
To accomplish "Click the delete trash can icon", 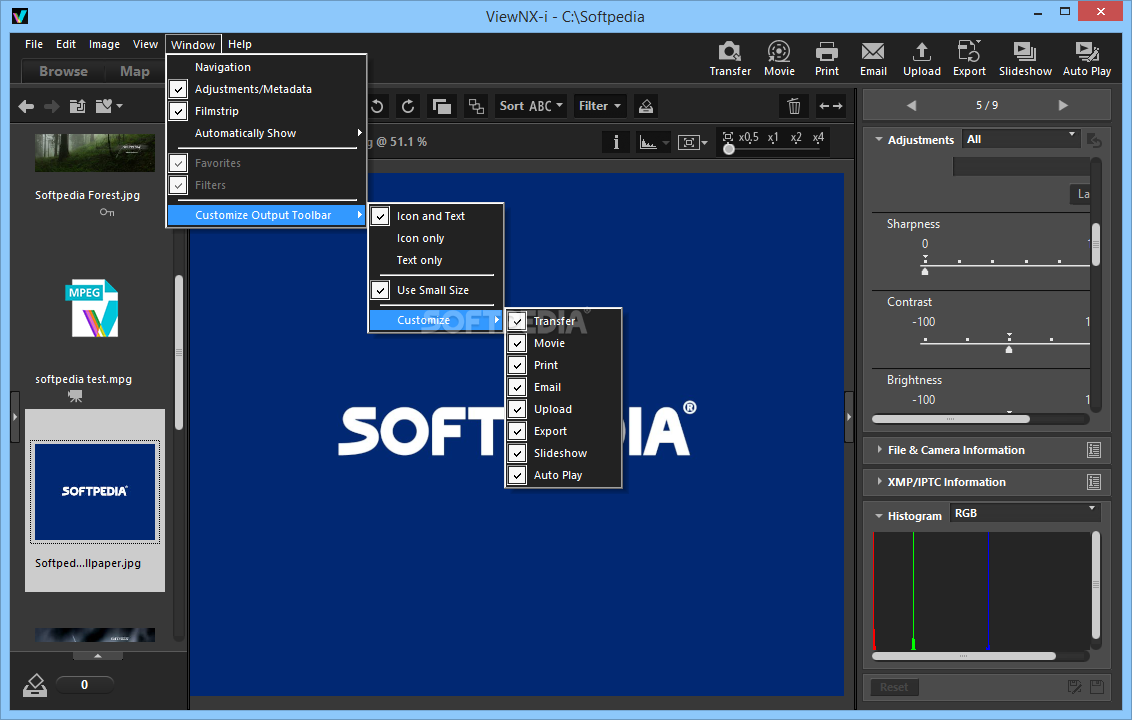I will point(794,106).
